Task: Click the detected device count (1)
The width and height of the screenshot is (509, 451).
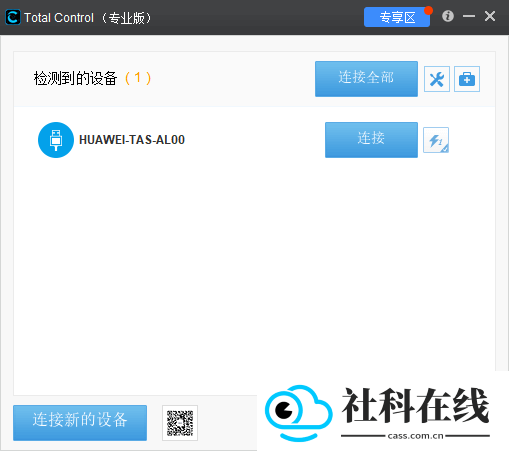Action: pyautogui.click(x=138, y=78)
